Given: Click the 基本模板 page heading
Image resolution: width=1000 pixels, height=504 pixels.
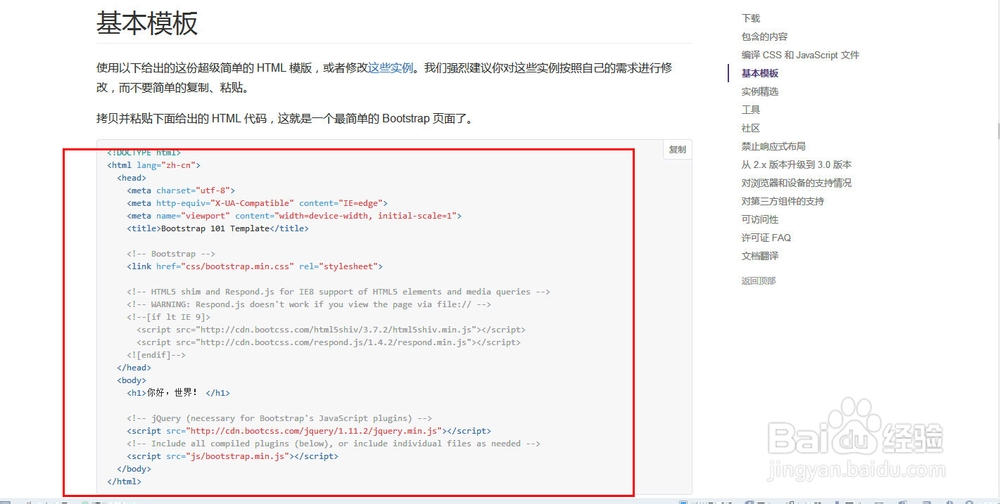Looking at the screenshot, I should (x=147, y=23).
